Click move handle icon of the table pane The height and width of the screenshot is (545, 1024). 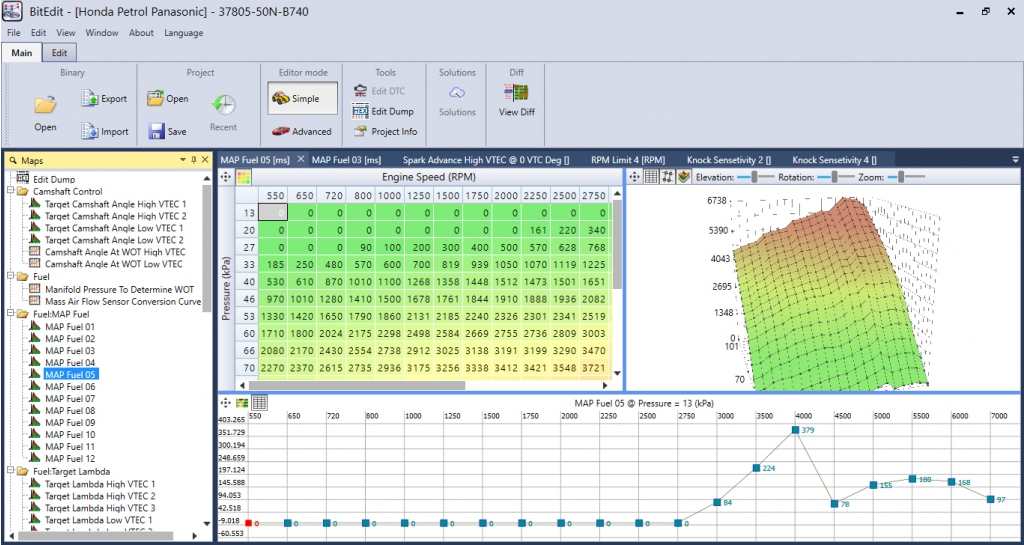point(226,177)
